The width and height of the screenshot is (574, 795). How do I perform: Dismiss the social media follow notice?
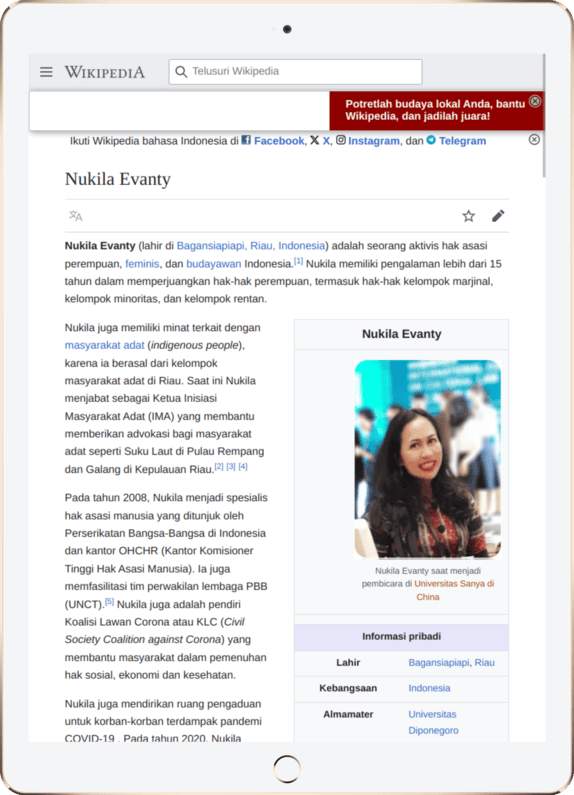pos(534,139)
